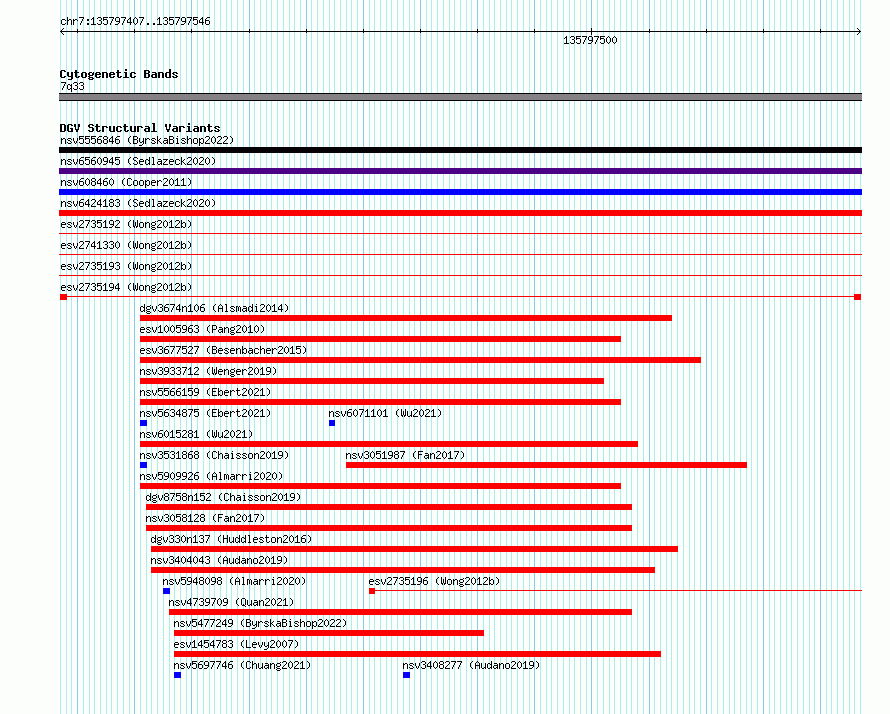Select the red esv1005963 variant bar
The height and width of the screenshot is (714, 890).
(x=380, y=339)
